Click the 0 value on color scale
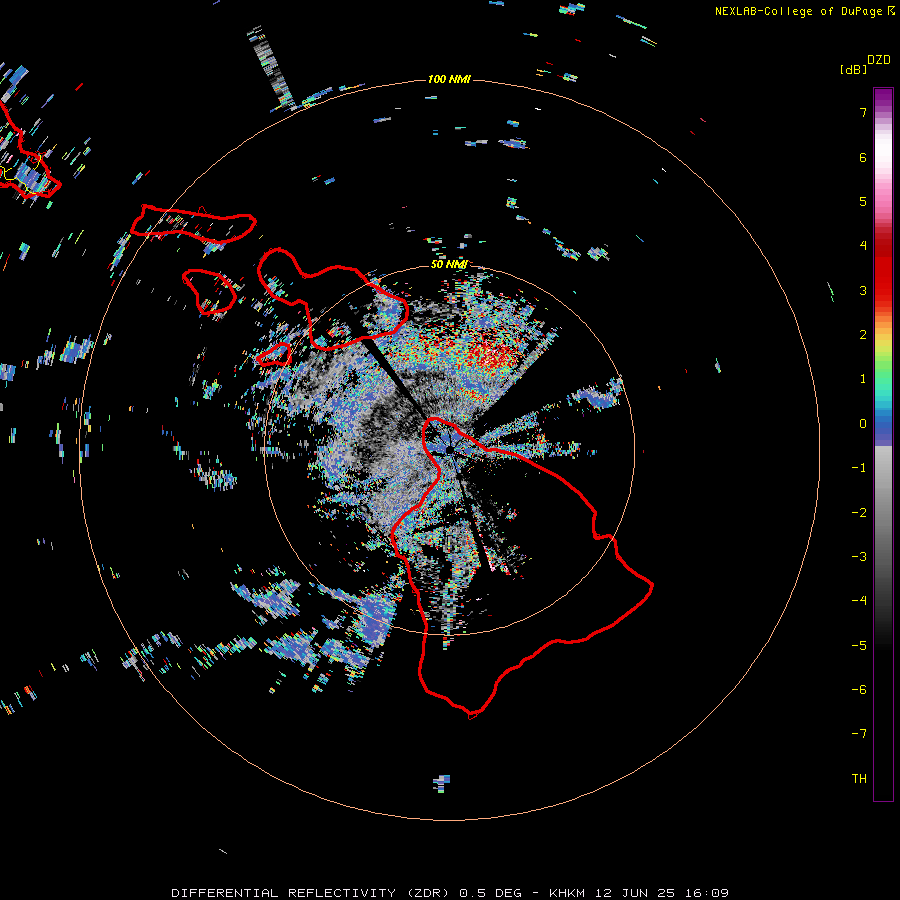 click(x=863, y=424)
